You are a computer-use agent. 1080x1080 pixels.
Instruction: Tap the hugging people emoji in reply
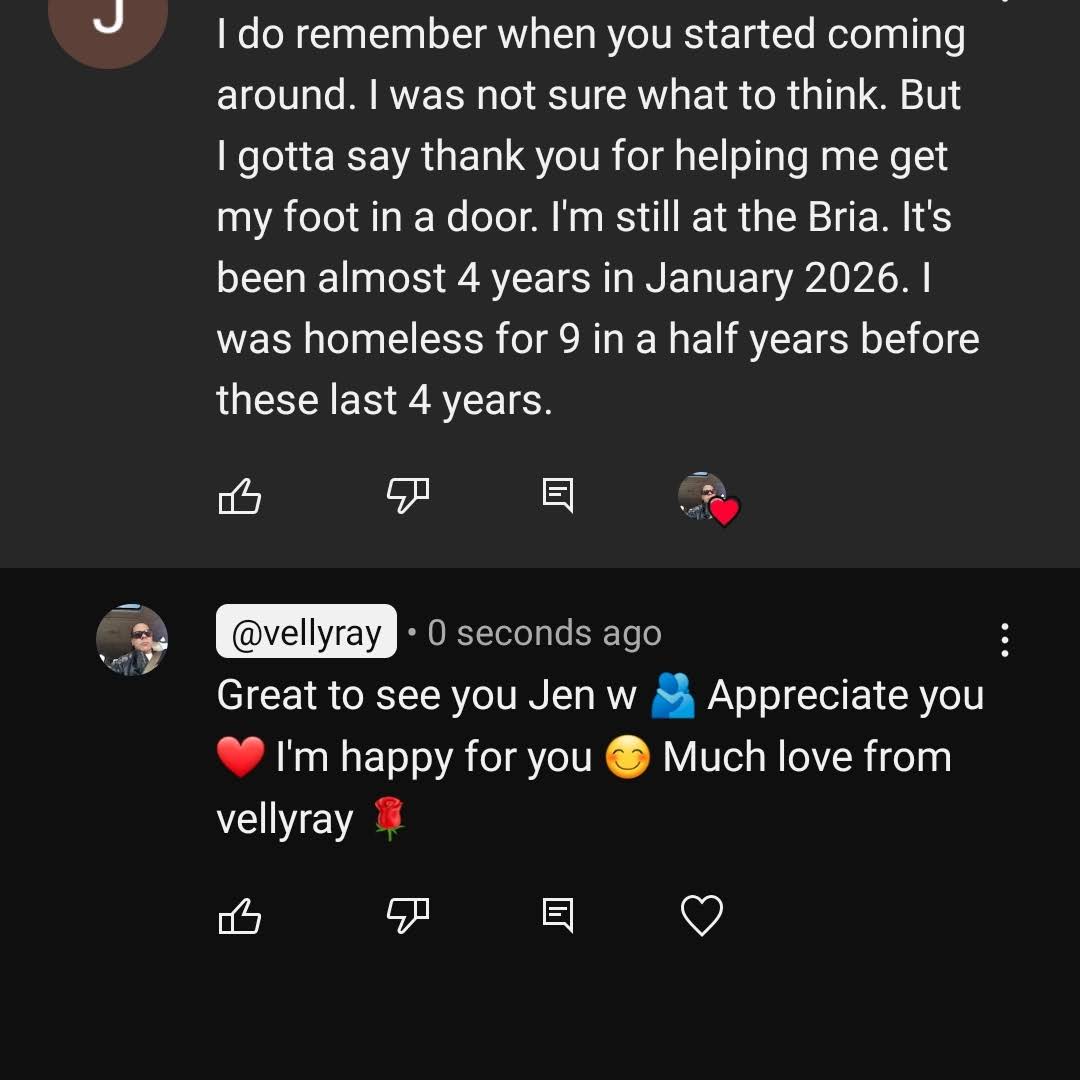(672, 697)
